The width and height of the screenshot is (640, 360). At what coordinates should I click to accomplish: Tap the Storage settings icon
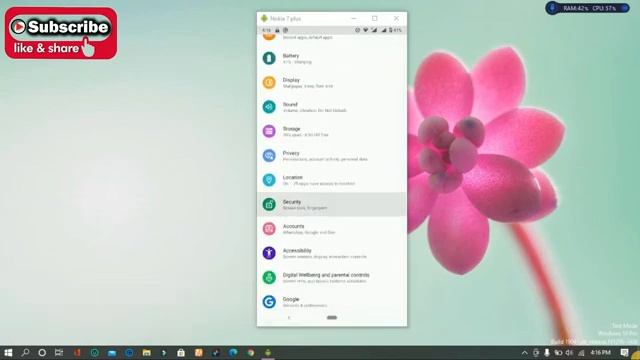click(269, 131)
